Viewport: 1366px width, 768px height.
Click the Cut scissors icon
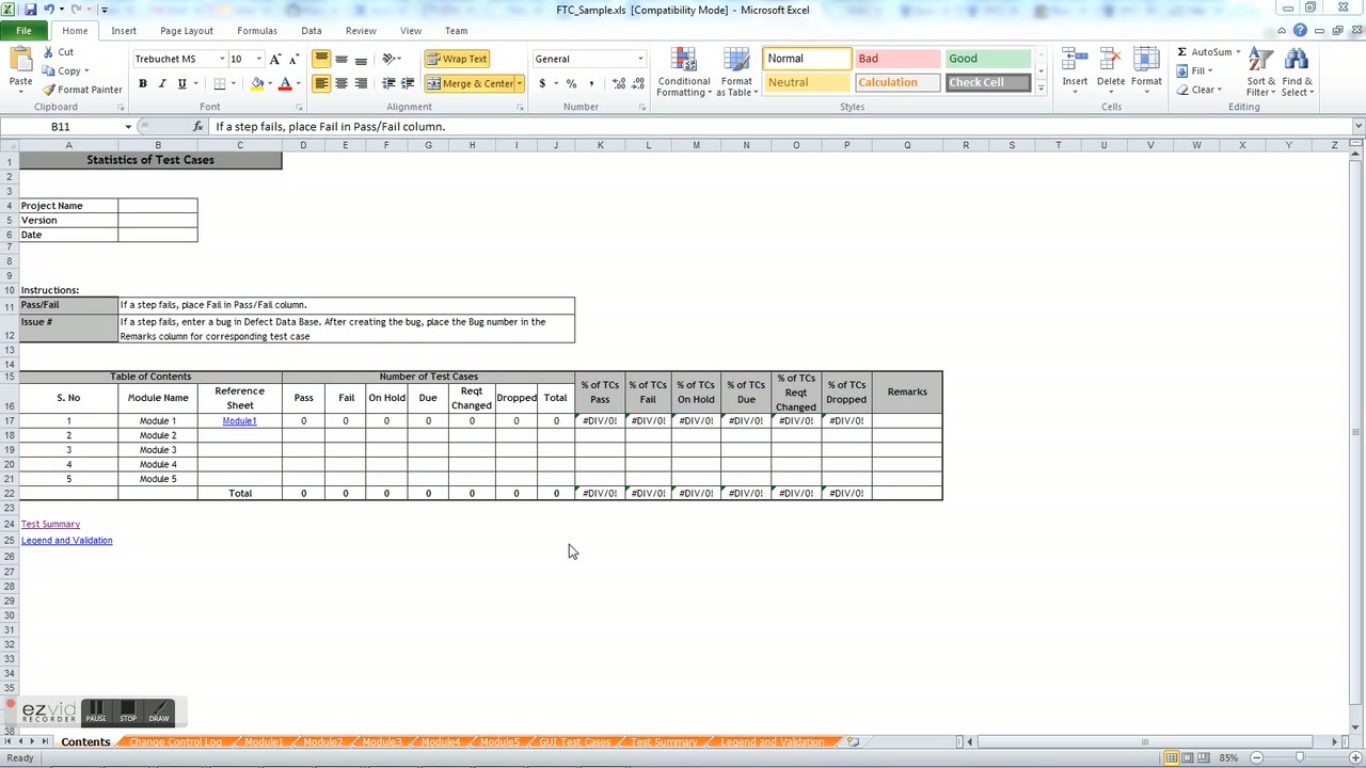tap(47, 52)
